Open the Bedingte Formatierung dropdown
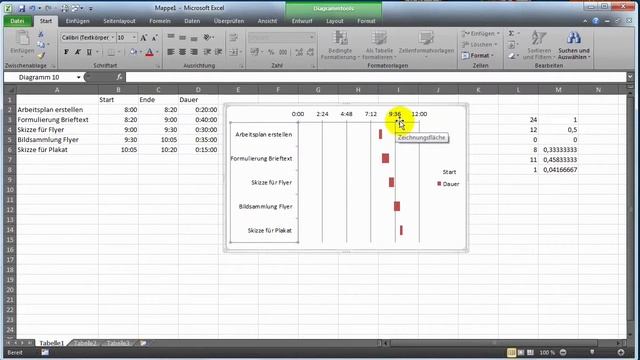 340,45
